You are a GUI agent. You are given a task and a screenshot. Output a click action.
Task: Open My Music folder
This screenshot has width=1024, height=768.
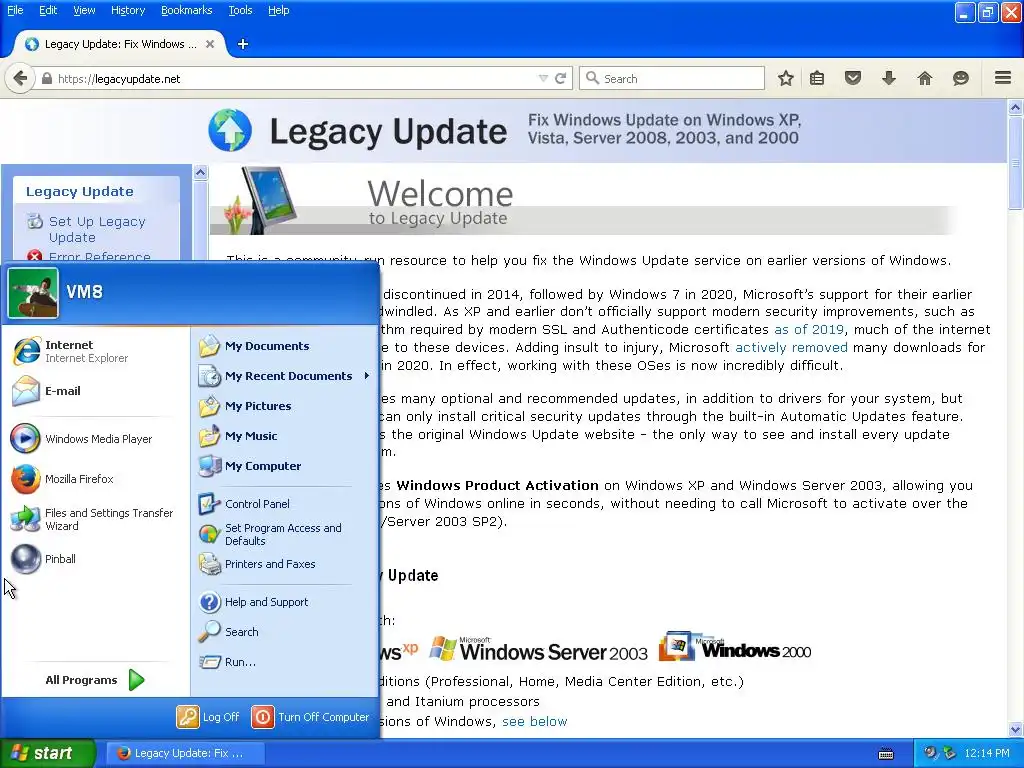pyautogui.click(x=285, y=436)
